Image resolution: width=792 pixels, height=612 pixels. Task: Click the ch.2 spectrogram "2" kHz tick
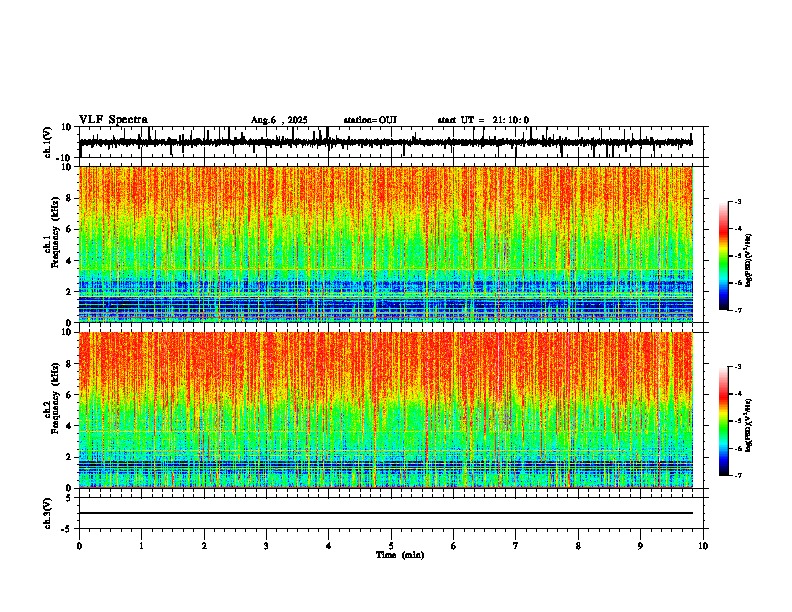coord(70,457)
